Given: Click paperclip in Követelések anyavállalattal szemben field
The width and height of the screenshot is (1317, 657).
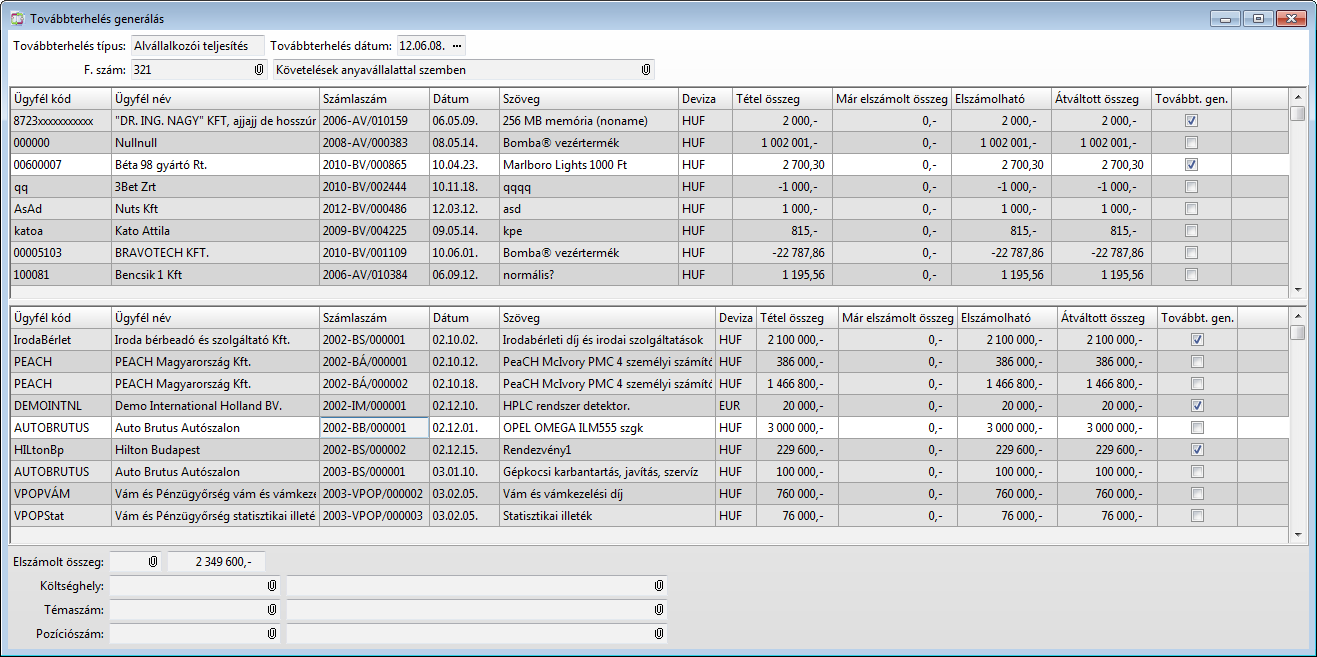Looking at the screenshot, I should [645, 70].
